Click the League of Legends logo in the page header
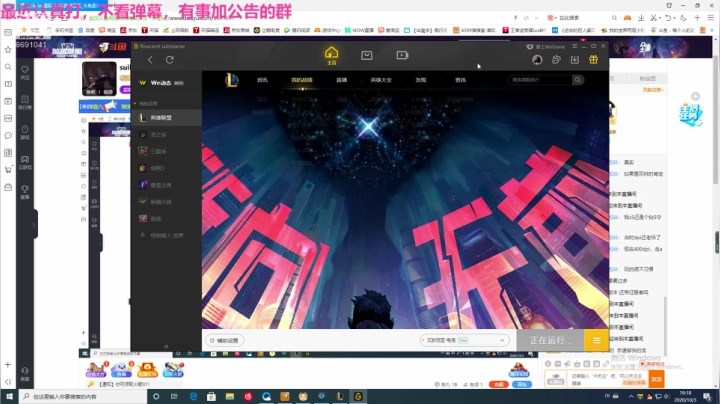The image size is (720, 404). (232, 80)
